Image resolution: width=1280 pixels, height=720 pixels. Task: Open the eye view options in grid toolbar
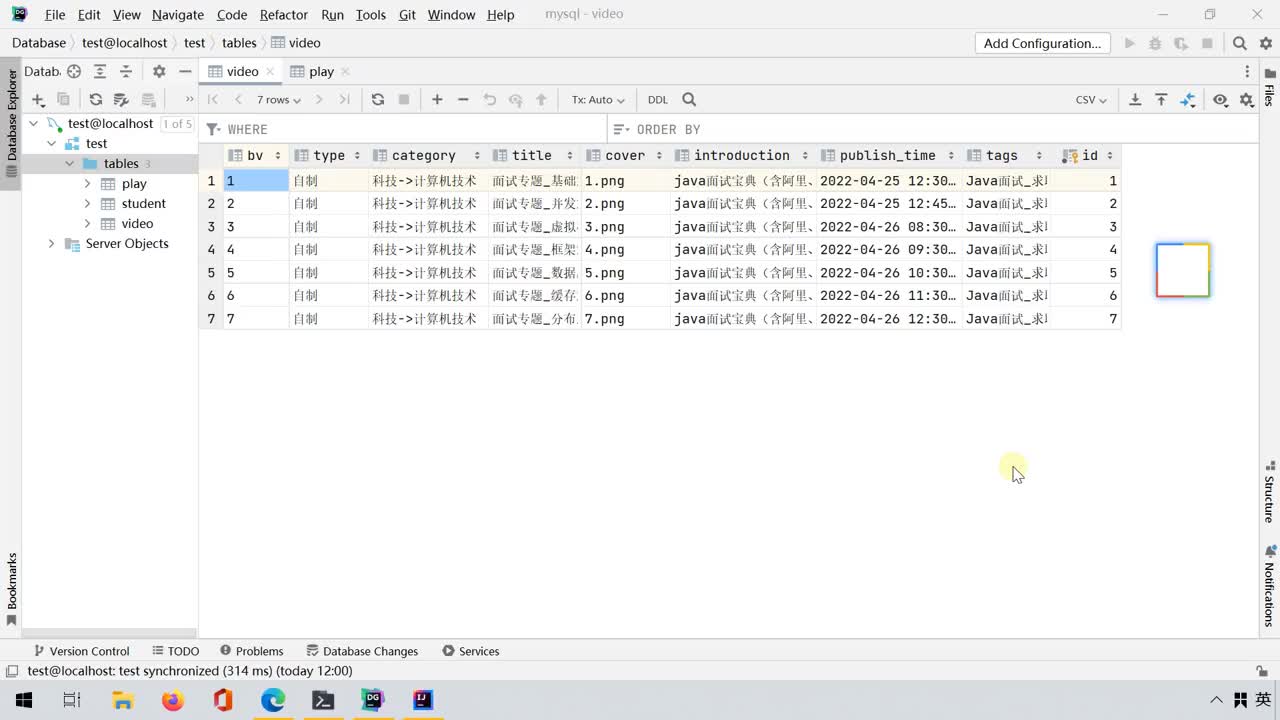pyautogui.click(x=1220, y=99)
